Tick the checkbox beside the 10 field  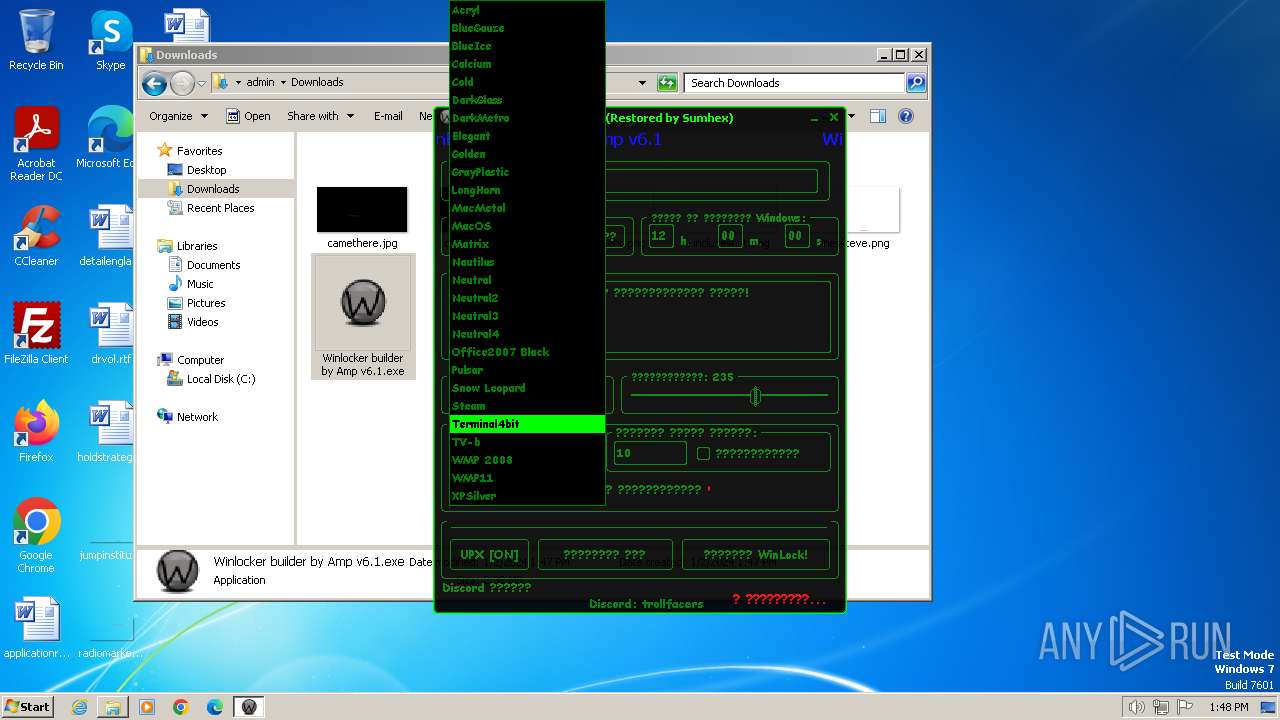point(703,453)
